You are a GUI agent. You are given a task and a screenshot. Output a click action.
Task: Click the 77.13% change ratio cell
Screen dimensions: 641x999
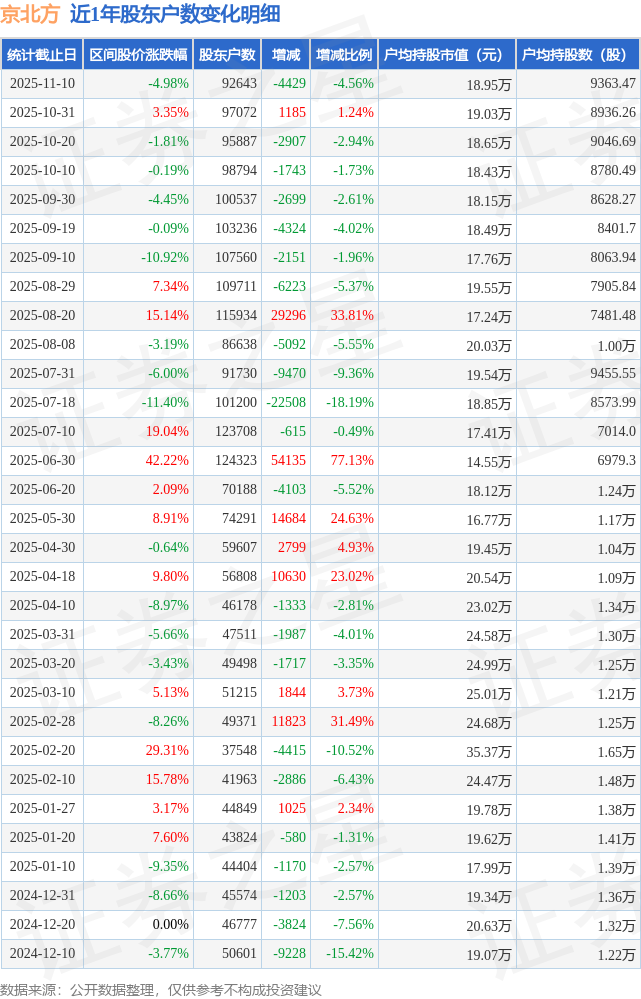[x=353, y=461]
